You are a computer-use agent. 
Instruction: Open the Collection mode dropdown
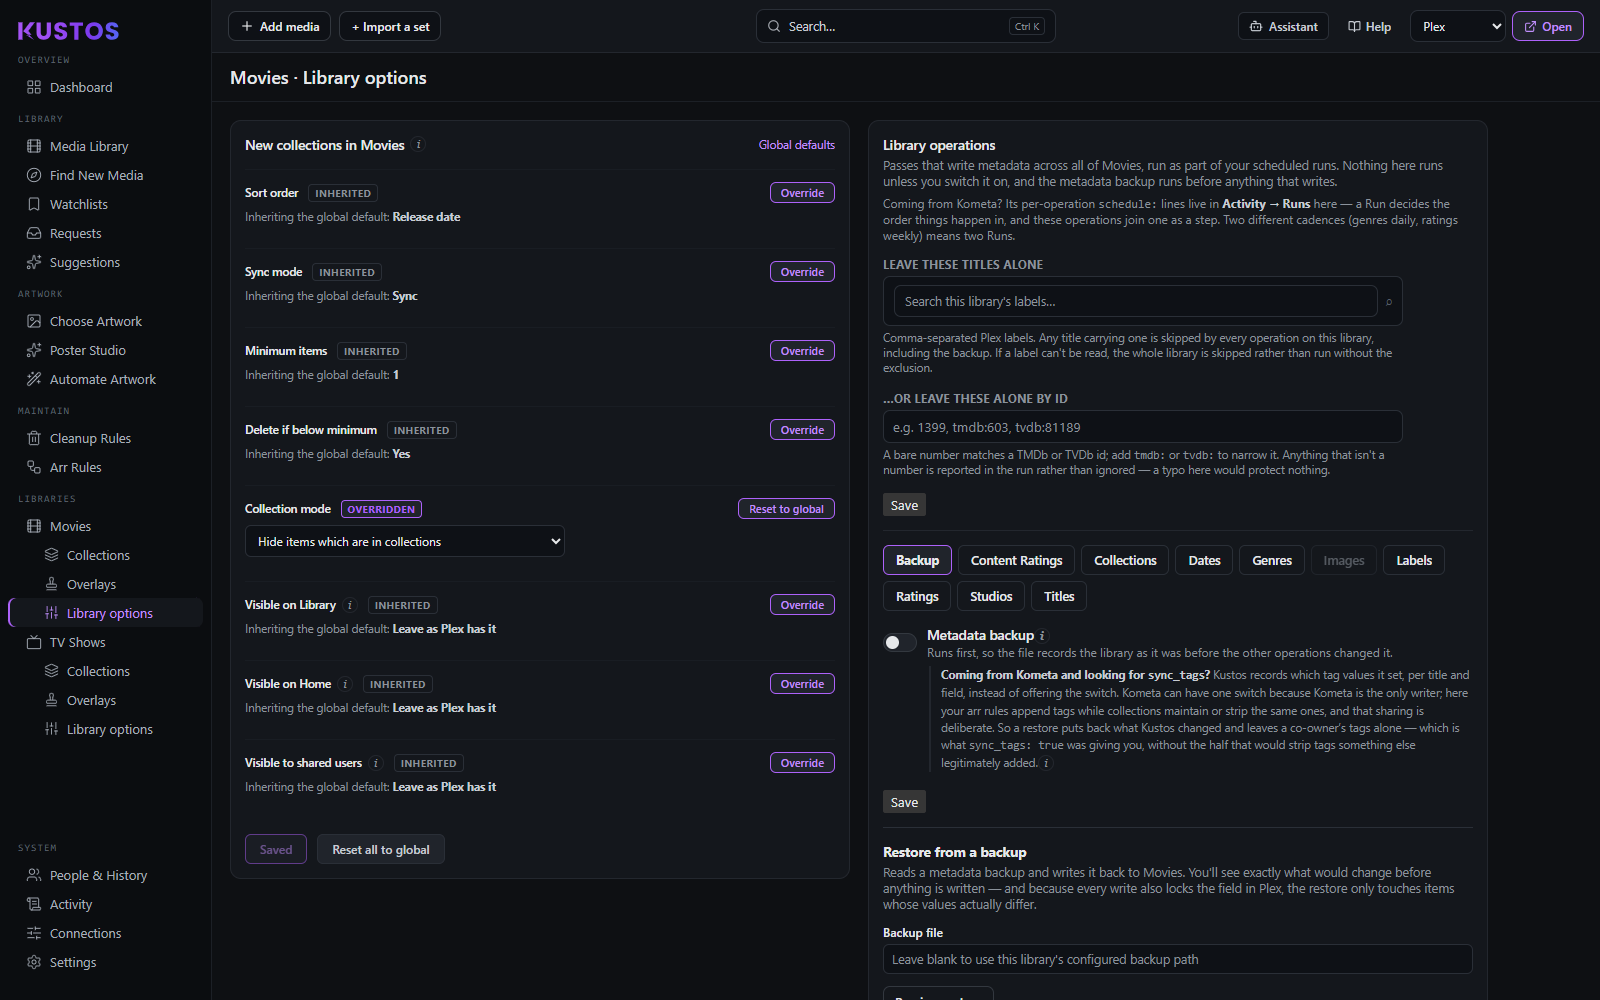pyautogui.click(x=405, y=541)
